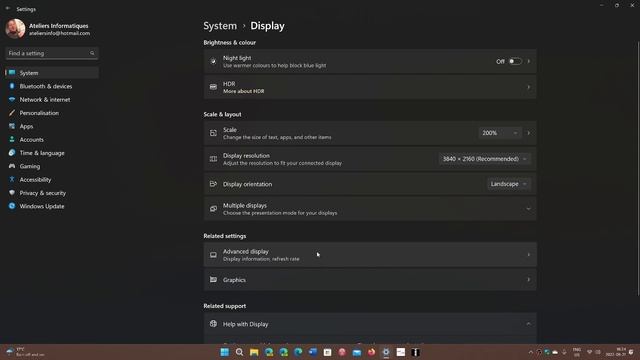Viewport: 640px width, 360px height.
Task: Click the Multiple displays icon
Action: [213, 209]
